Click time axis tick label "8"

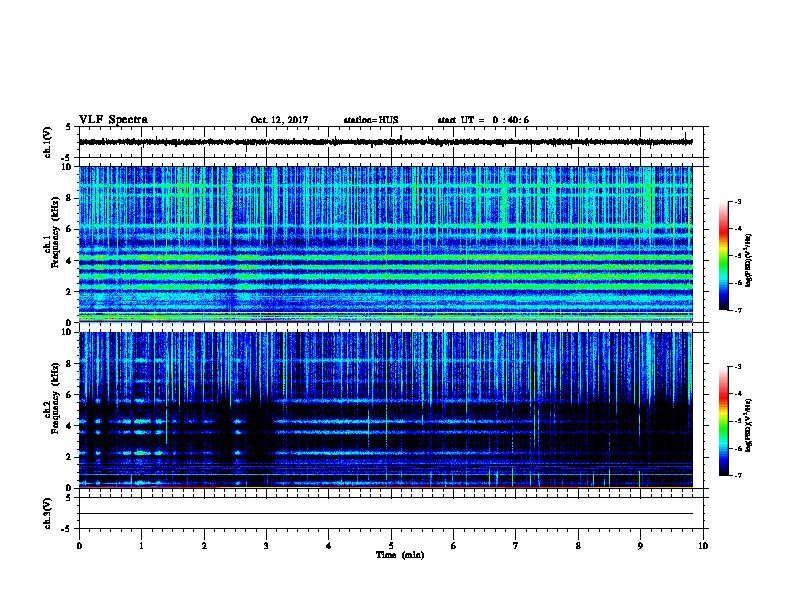[578, 546]
